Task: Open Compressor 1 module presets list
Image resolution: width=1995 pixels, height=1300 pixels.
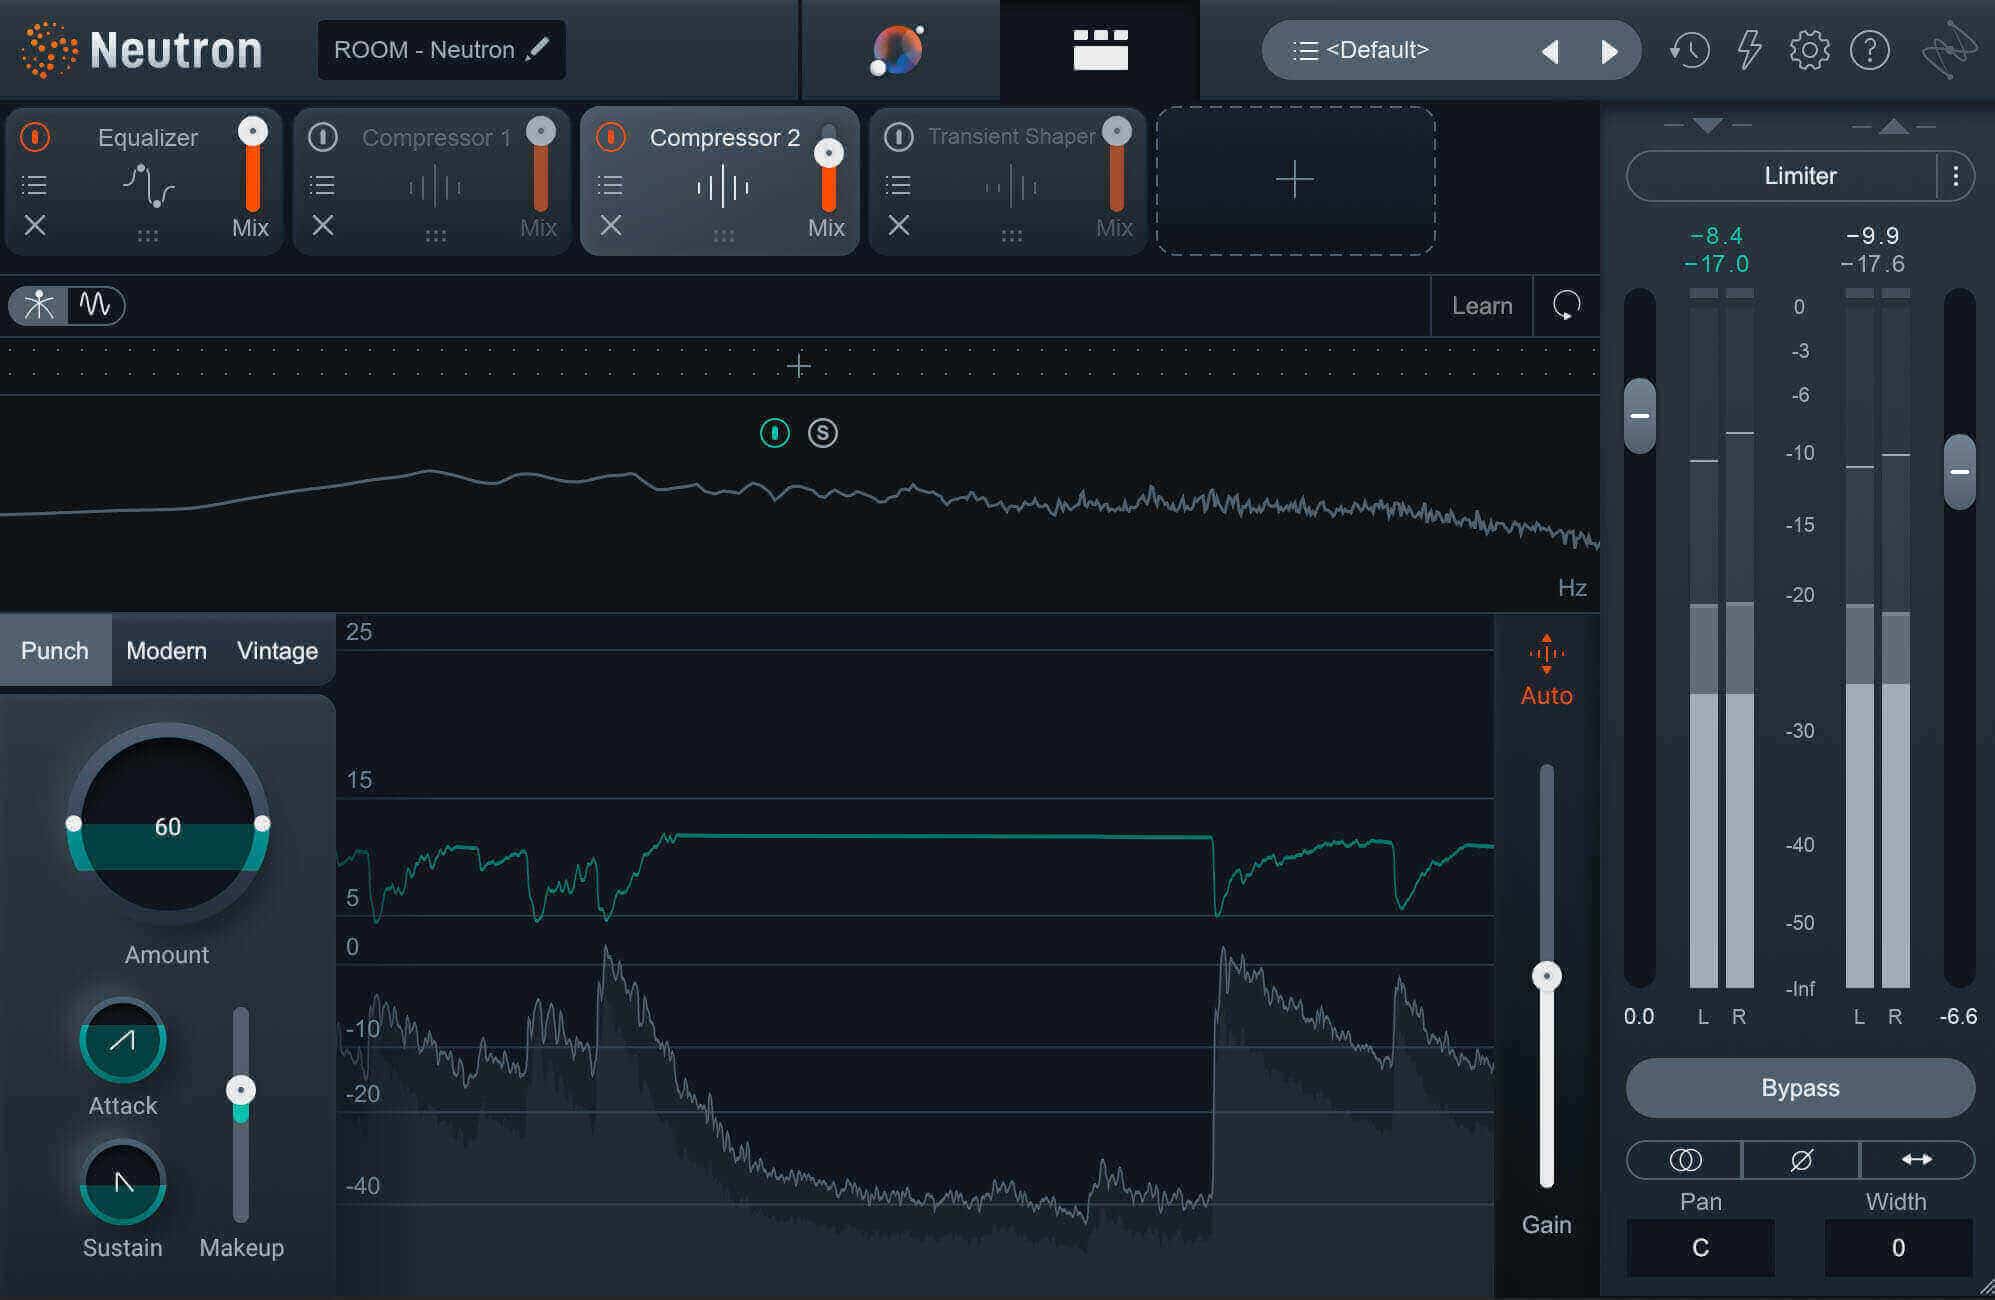Action: tap(323, 185)
